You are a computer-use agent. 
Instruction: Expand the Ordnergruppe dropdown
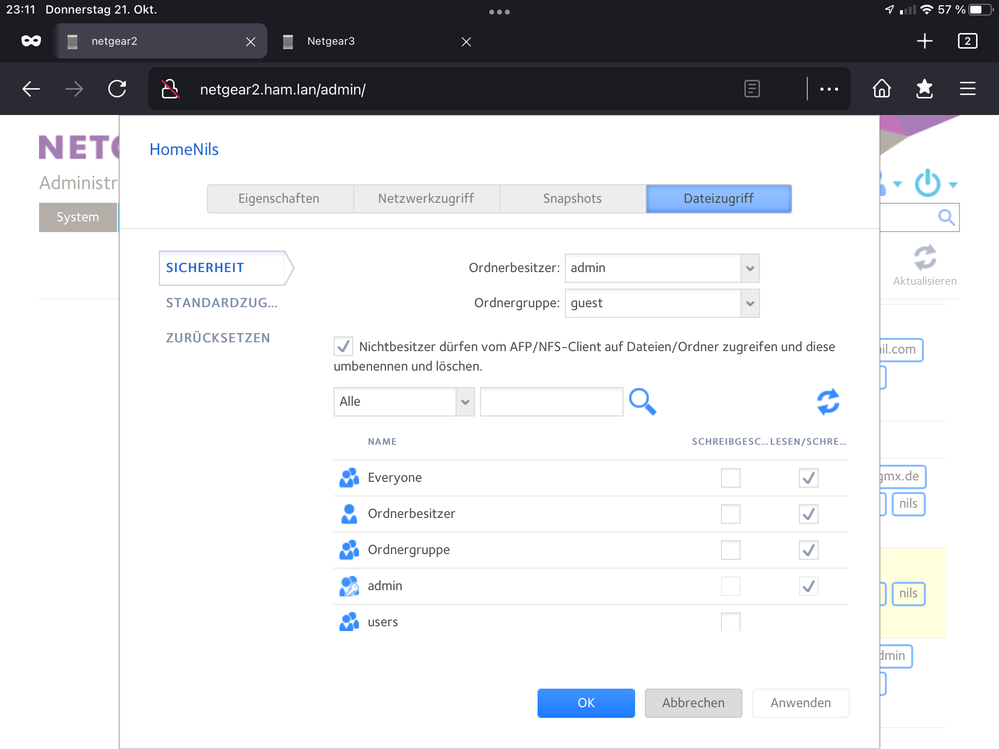(x=749, y=303)
